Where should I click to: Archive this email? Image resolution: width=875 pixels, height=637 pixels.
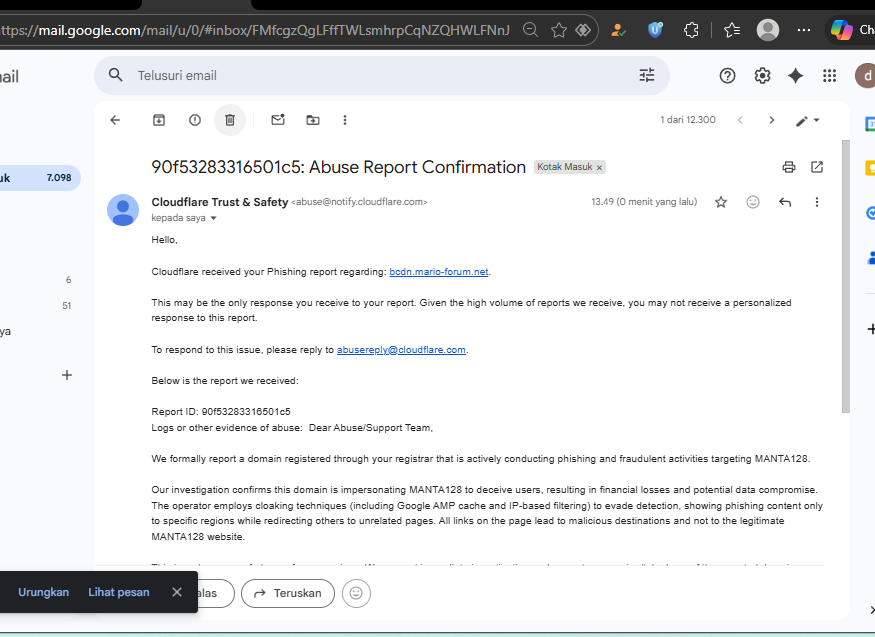[x=159, y=120]
